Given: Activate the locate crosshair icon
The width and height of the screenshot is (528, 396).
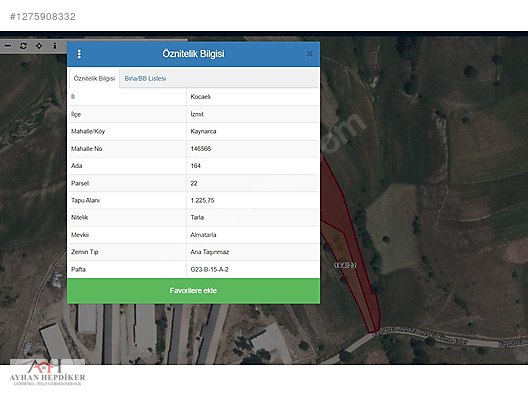Looking at the screenshot, I should point(39,46).
